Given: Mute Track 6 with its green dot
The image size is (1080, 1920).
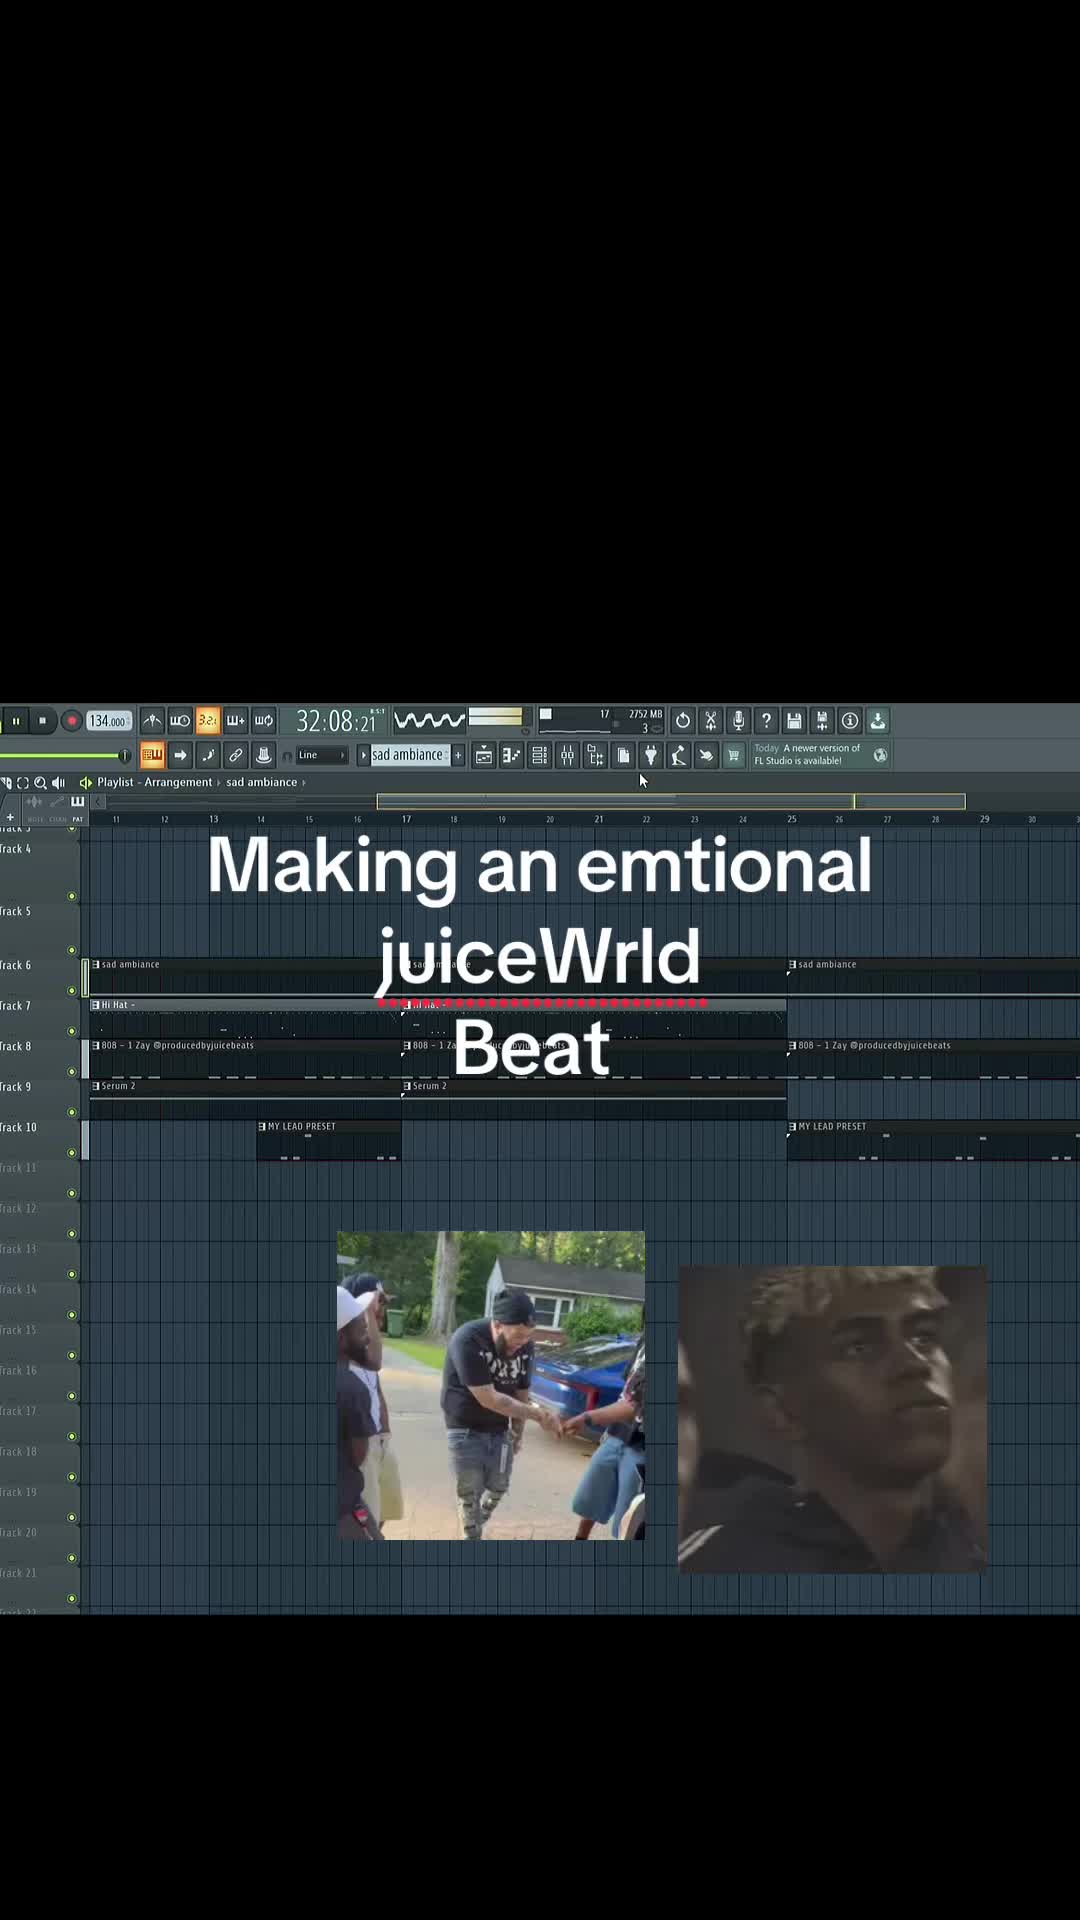Looking at the screenshot, I should 71,990.
